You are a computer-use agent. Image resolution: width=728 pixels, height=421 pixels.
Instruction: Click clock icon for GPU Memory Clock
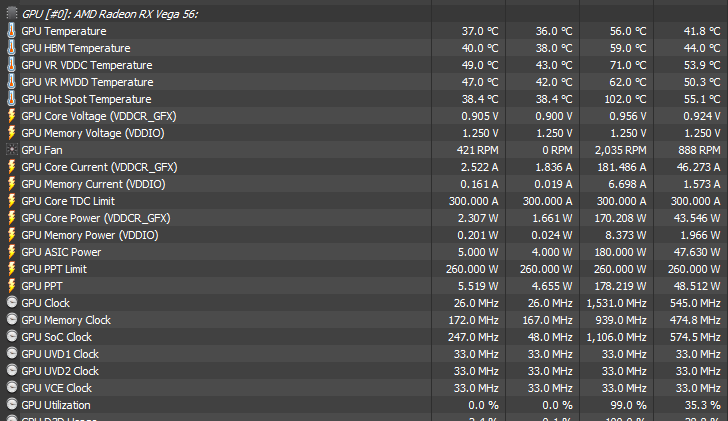click(12, 319)
